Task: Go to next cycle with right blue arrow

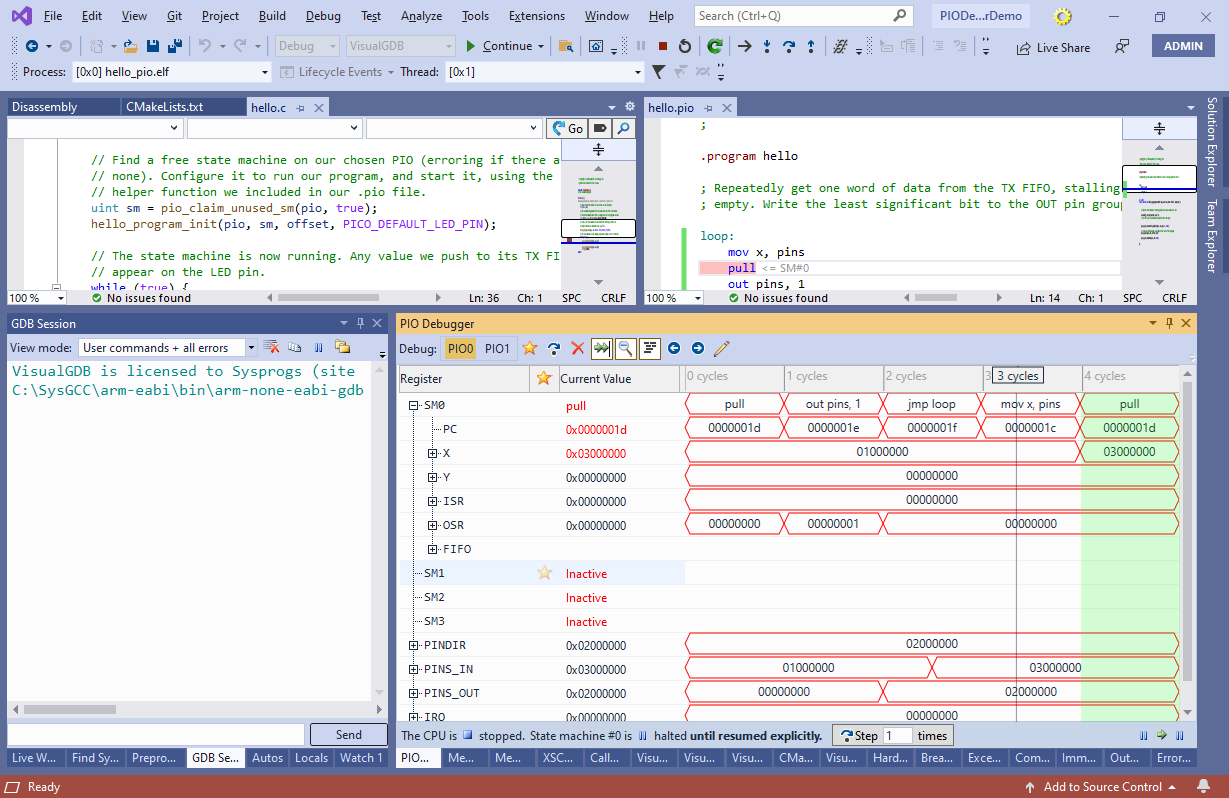Action: coord(698,348)
